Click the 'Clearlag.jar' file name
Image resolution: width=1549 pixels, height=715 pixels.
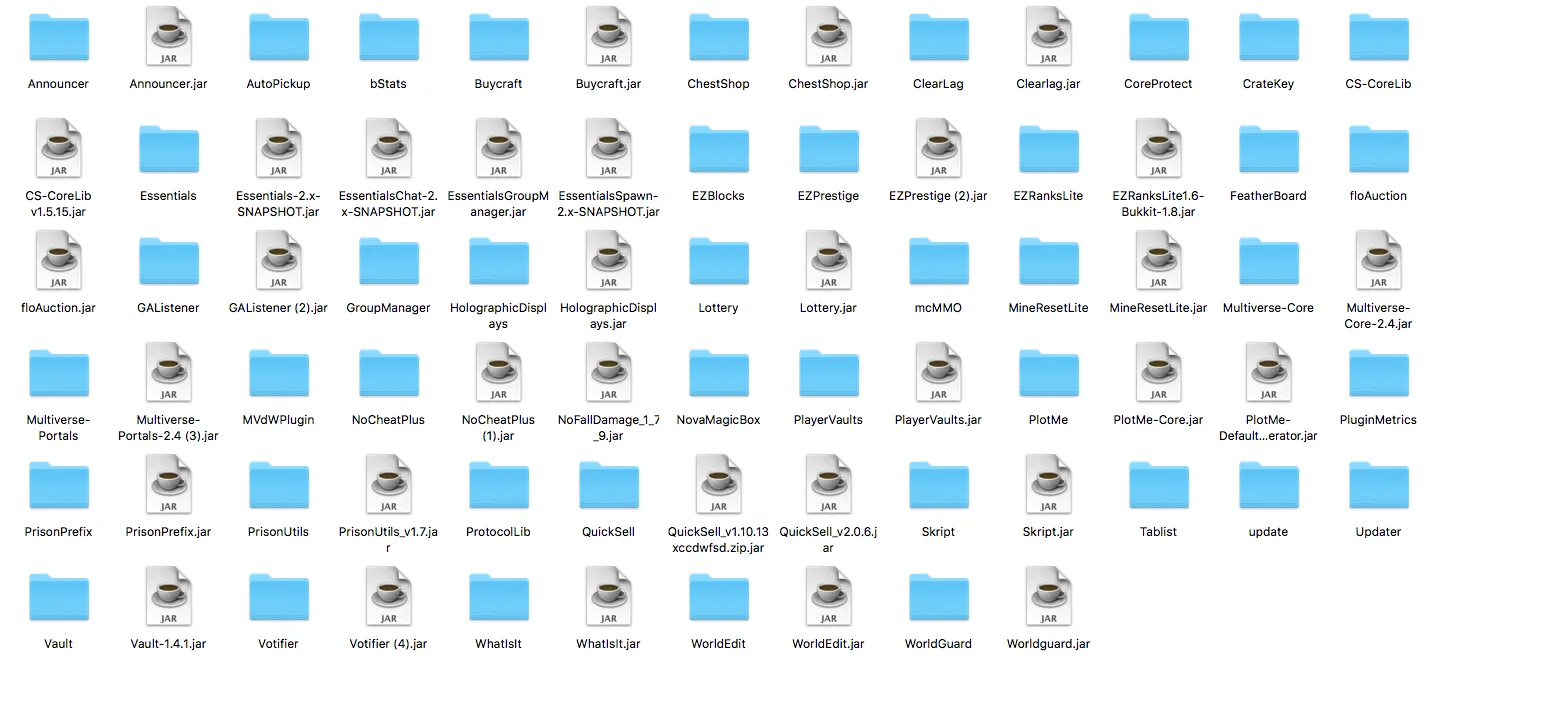pos(1048,84)
